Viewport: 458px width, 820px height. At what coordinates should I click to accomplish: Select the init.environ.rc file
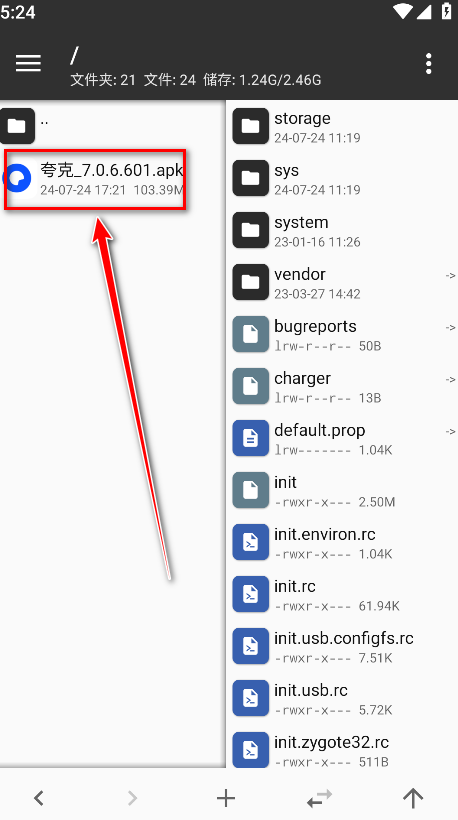click(x=342, y=542)
